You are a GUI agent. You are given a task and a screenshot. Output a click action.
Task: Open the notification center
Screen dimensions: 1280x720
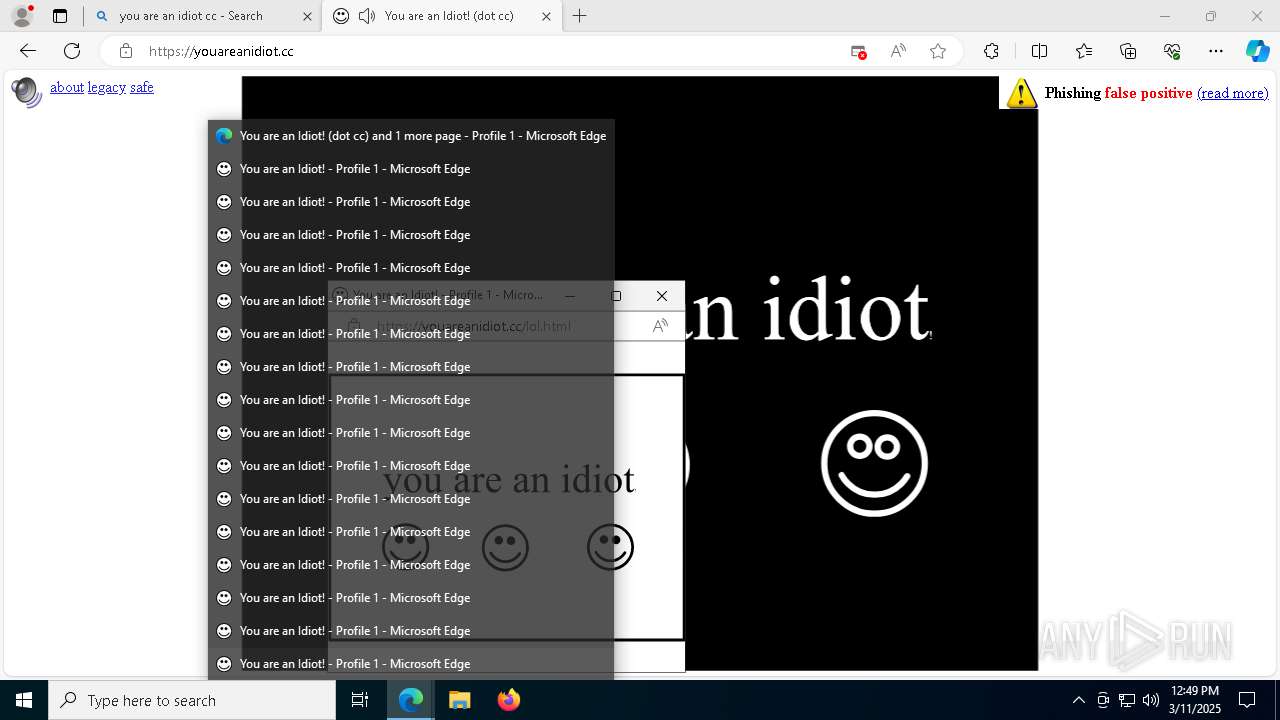[x=1247, y=700]
